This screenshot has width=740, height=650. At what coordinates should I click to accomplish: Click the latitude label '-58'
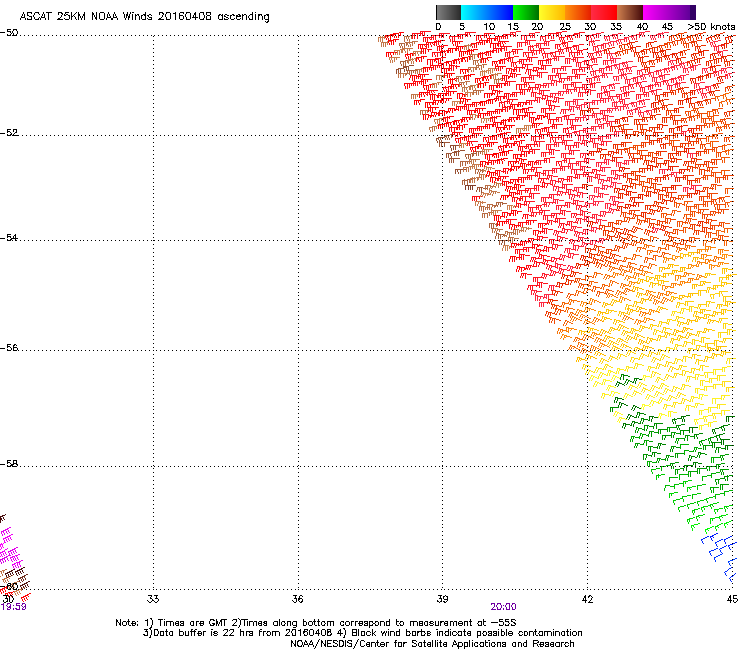[9, 464]
